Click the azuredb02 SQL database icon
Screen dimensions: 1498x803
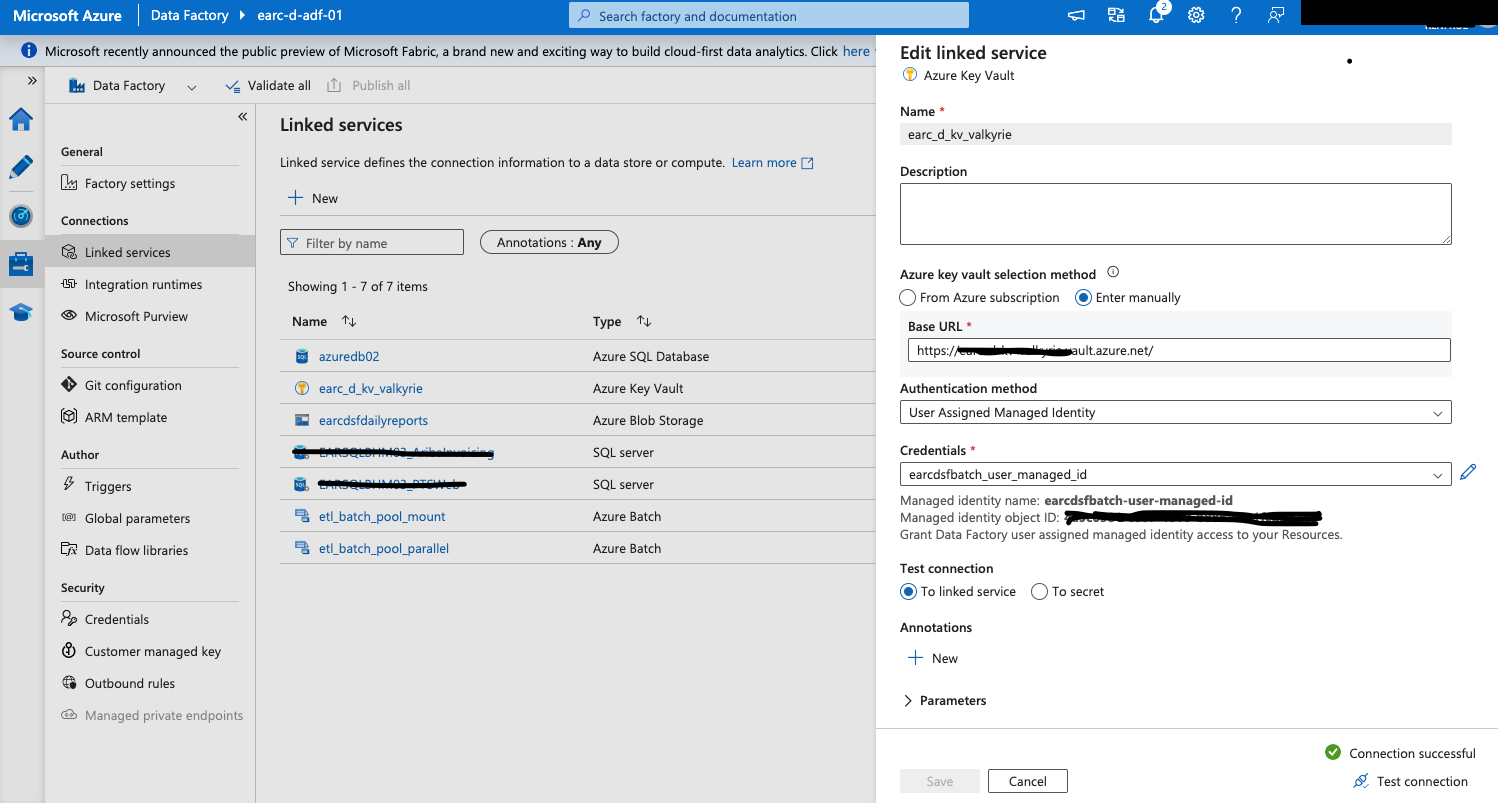pos(302,356)
